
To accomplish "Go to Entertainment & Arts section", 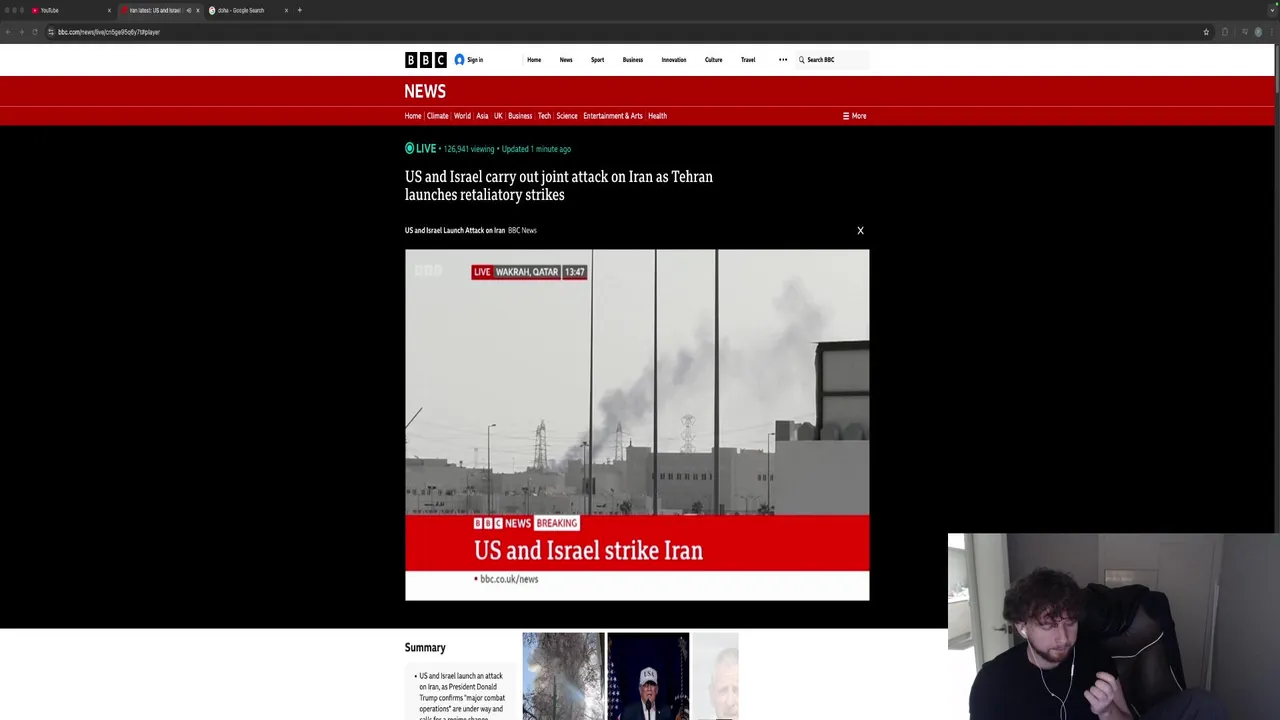I will pos(613,116).
